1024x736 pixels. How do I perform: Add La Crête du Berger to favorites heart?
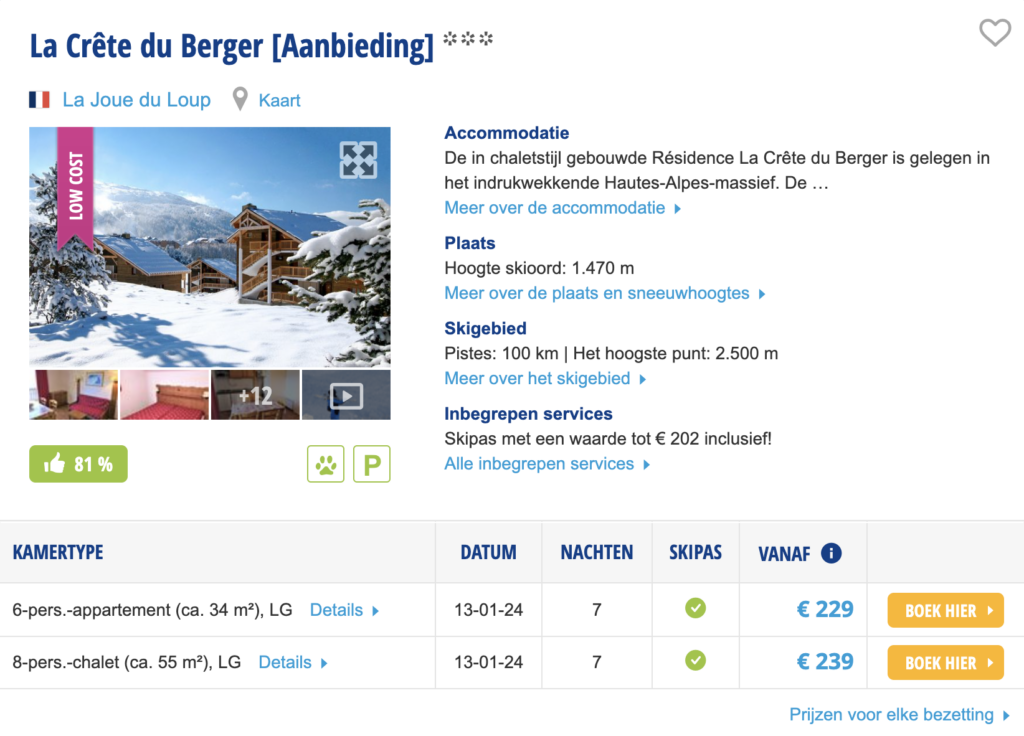point(994,33)
